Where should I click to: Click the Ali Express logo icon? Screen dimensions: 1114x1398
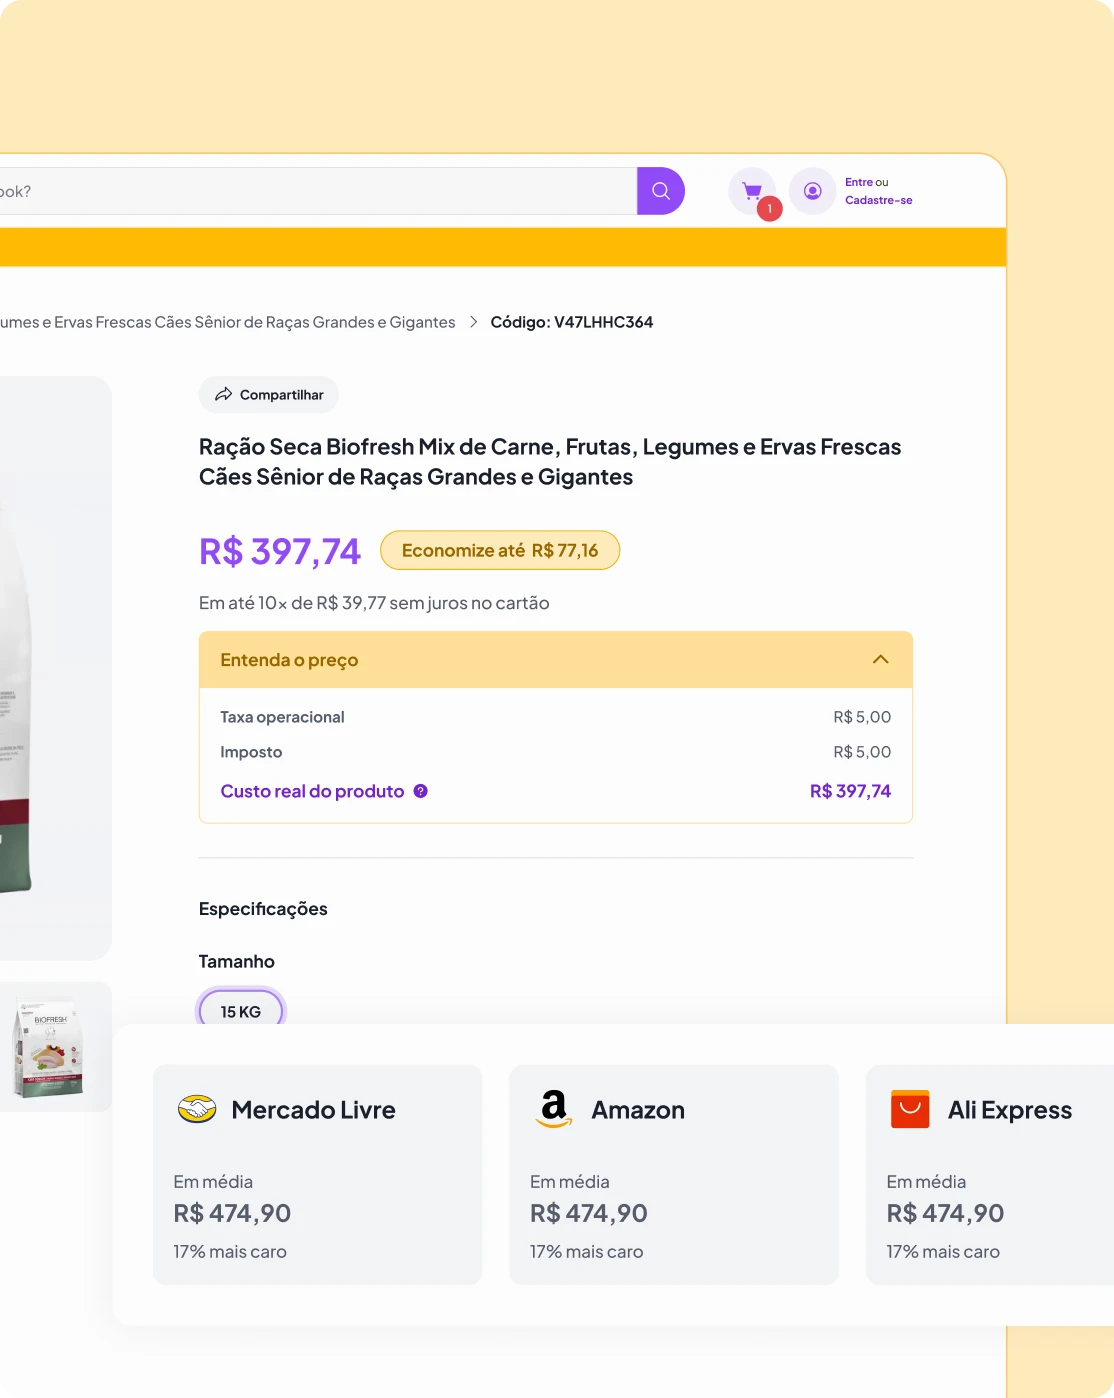(910, 1109)
